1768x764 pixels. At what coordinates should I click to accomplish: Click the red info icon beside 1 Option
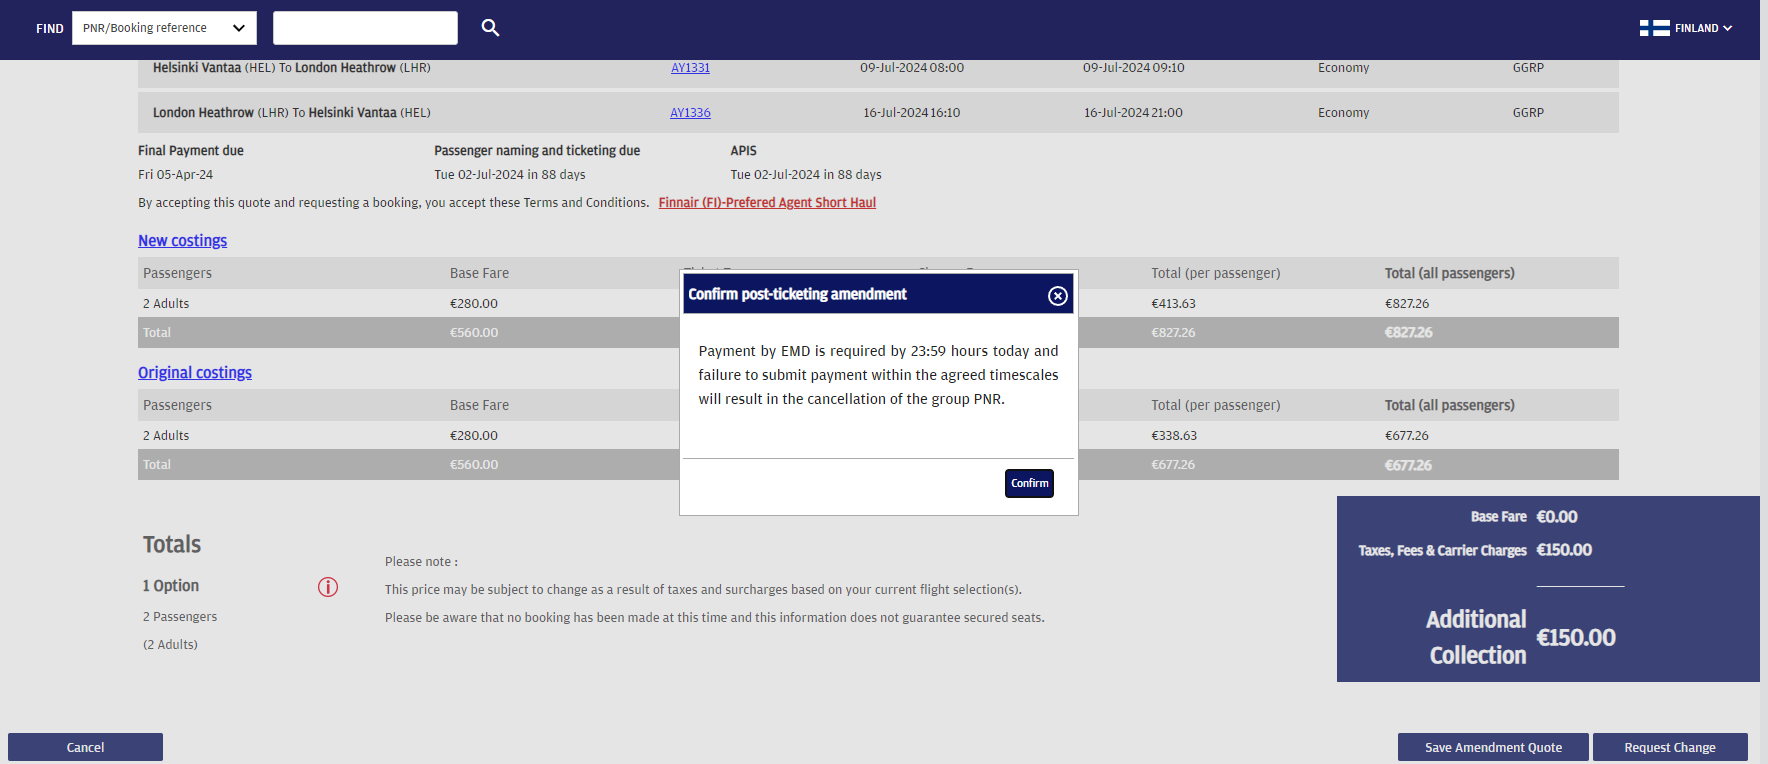[x=328, y=587]
